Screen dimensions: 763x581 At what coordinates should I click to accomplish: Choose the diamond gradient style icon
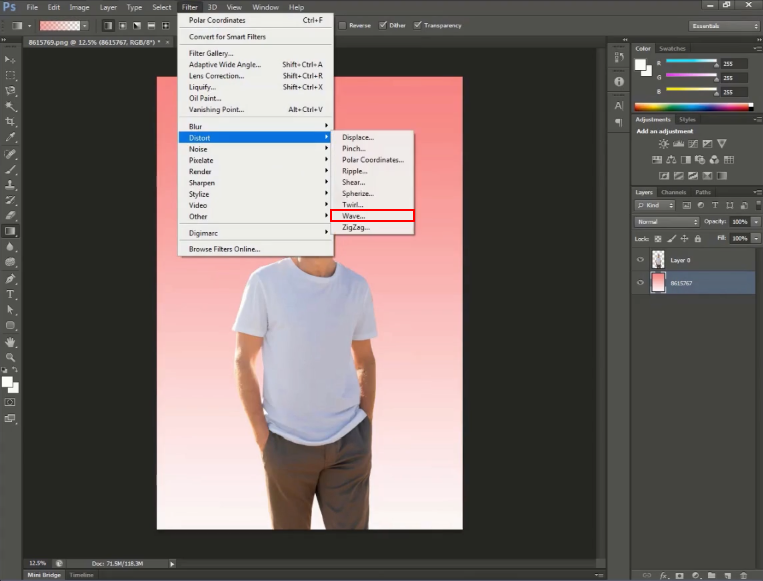pos(166,25)
